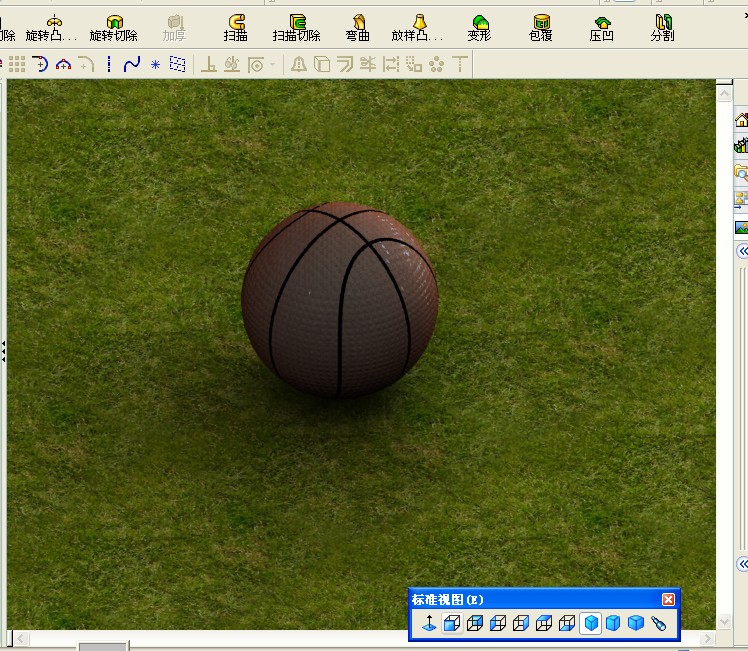This screenshot has height=651, width=748.
Task: Choose the 压凹 indent tool
Action: click(602, 28)
